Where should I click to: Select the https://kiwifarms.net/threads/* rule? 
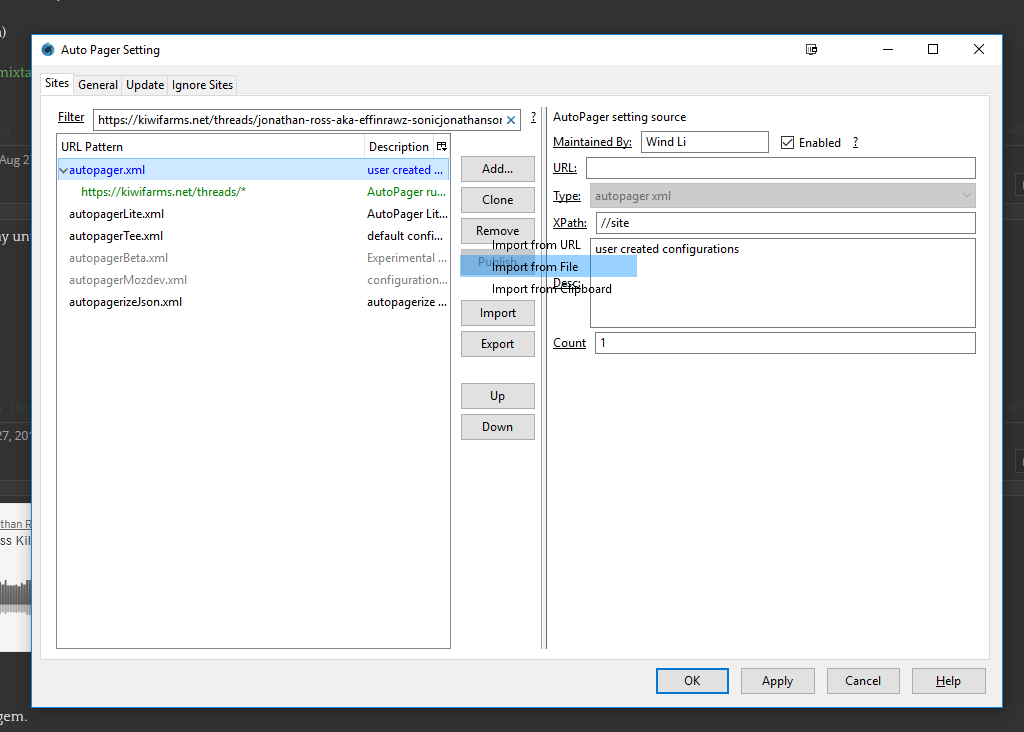pos(253,192)
